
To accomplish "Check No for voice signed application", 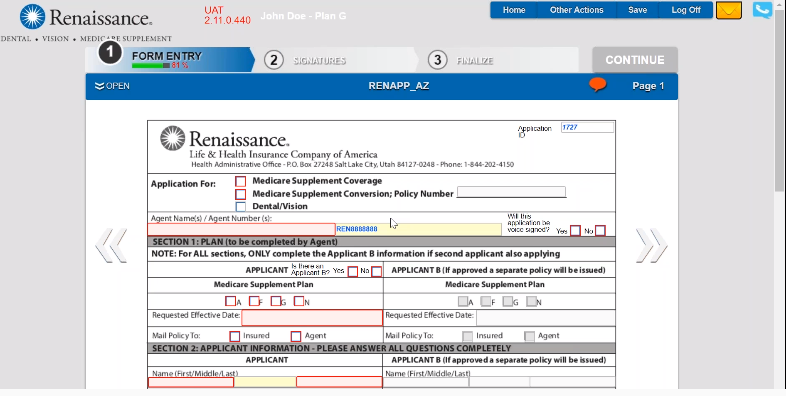I will 600,231.
